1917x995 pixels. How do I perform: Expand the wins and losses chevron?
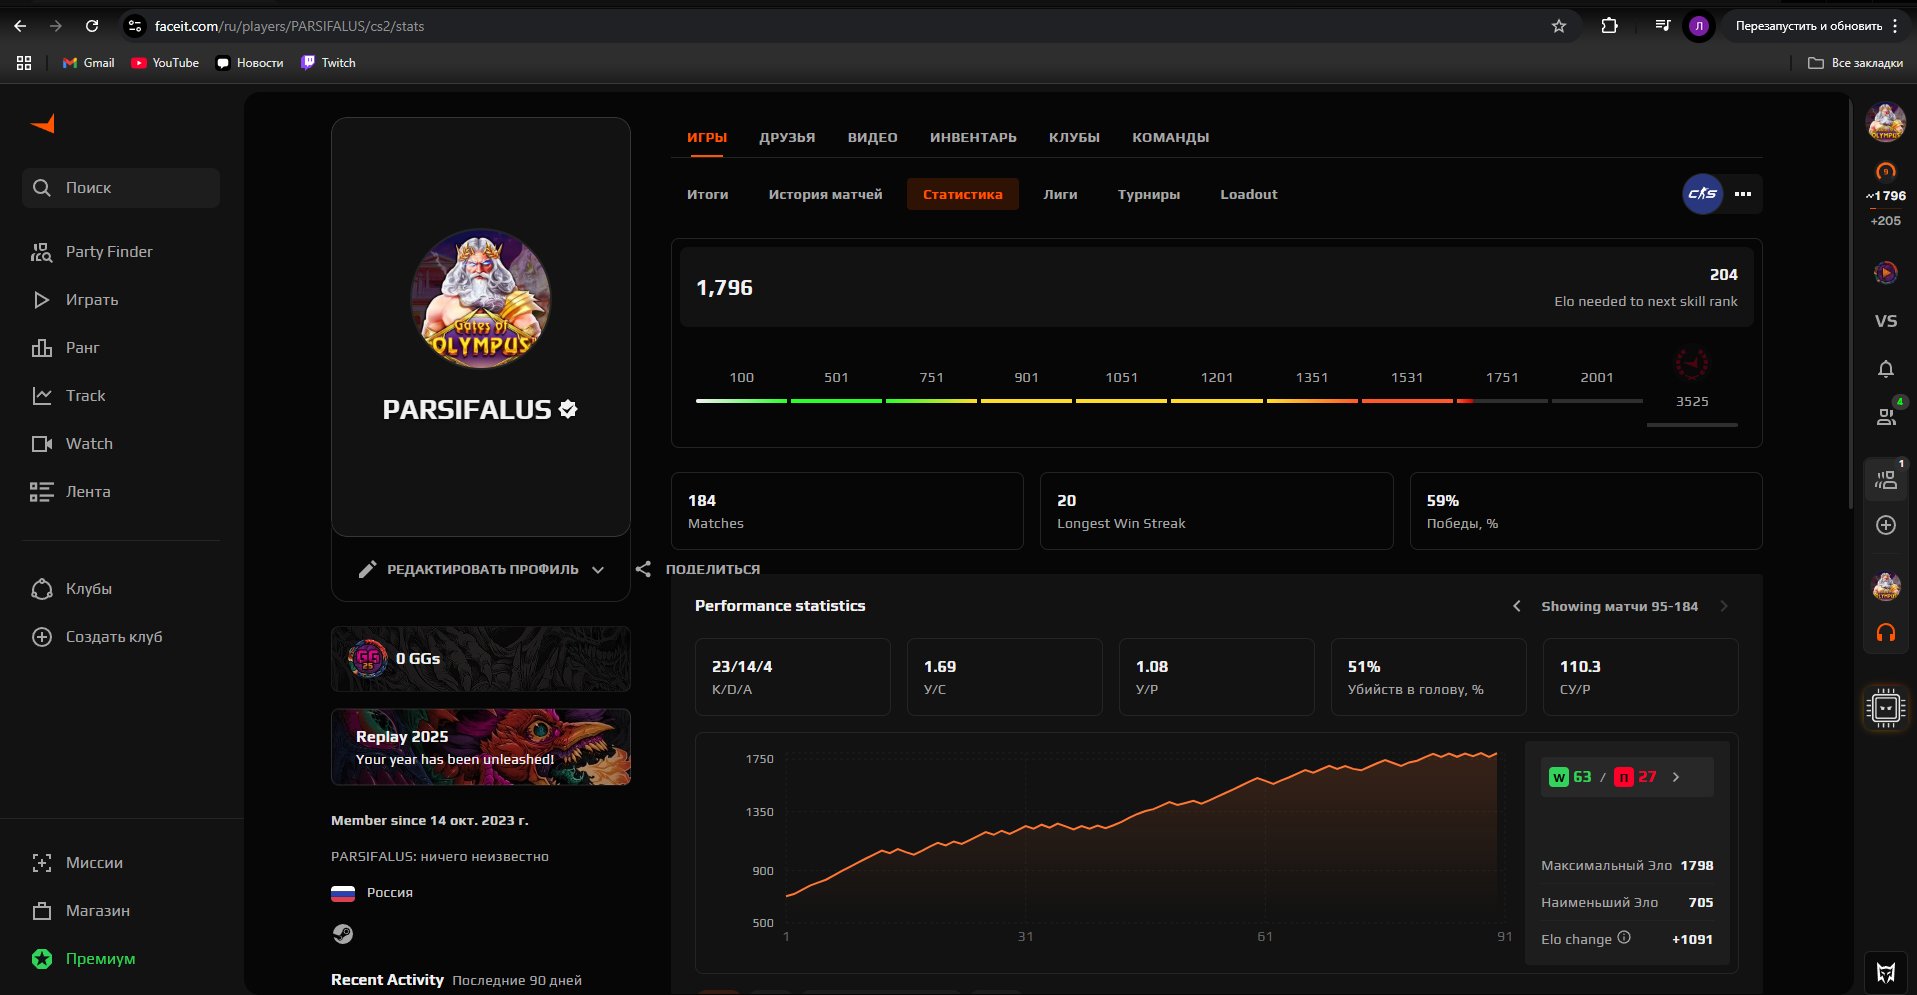point(1676,777)
